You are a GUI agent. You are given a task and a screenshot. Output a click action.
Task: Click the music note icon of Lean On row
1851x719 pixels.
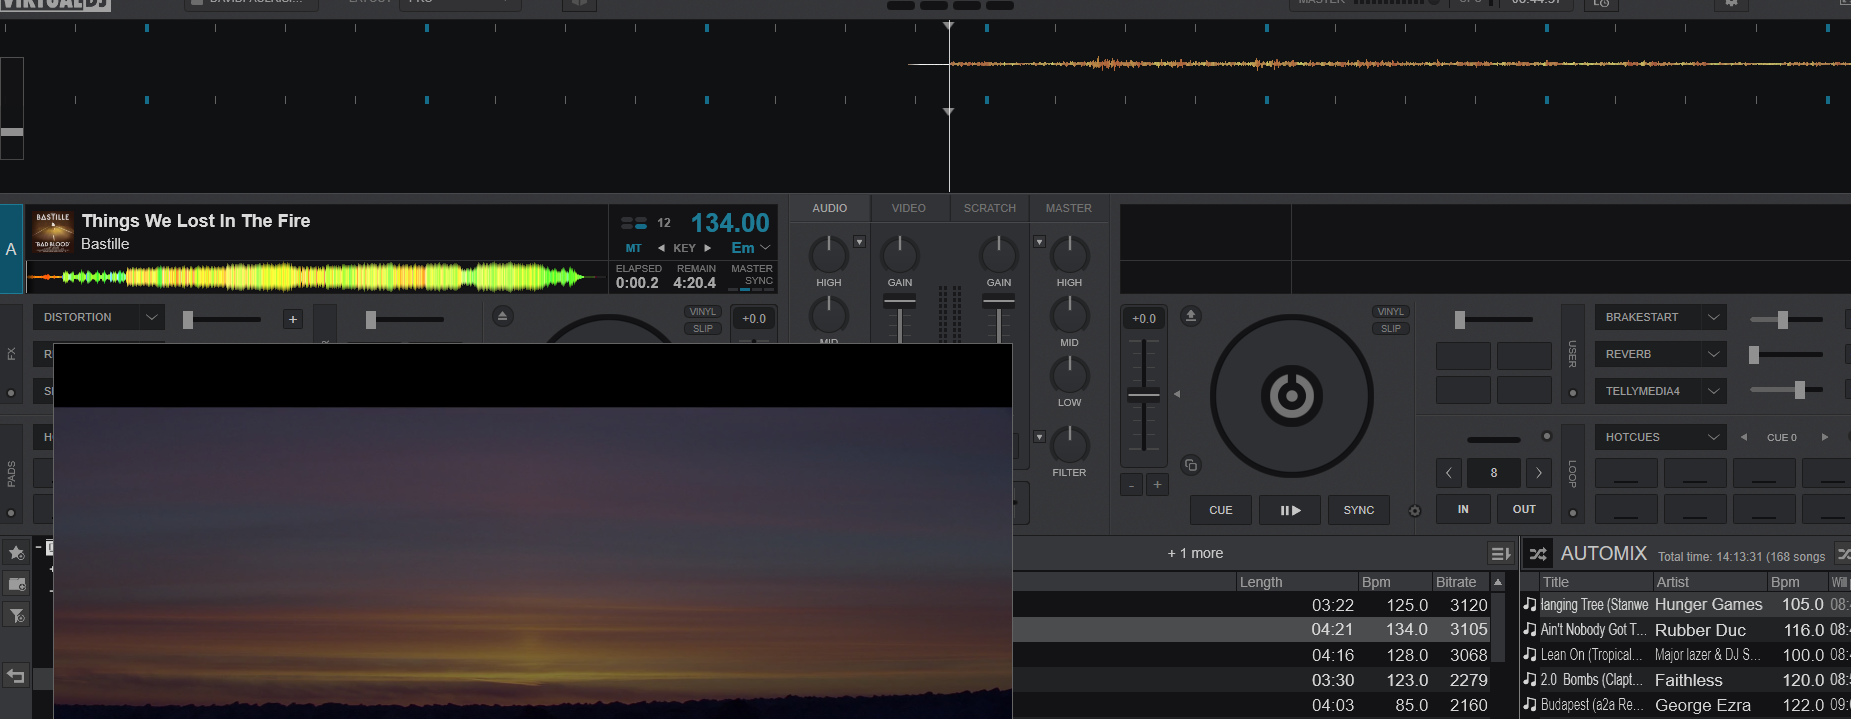(1530, 654)
